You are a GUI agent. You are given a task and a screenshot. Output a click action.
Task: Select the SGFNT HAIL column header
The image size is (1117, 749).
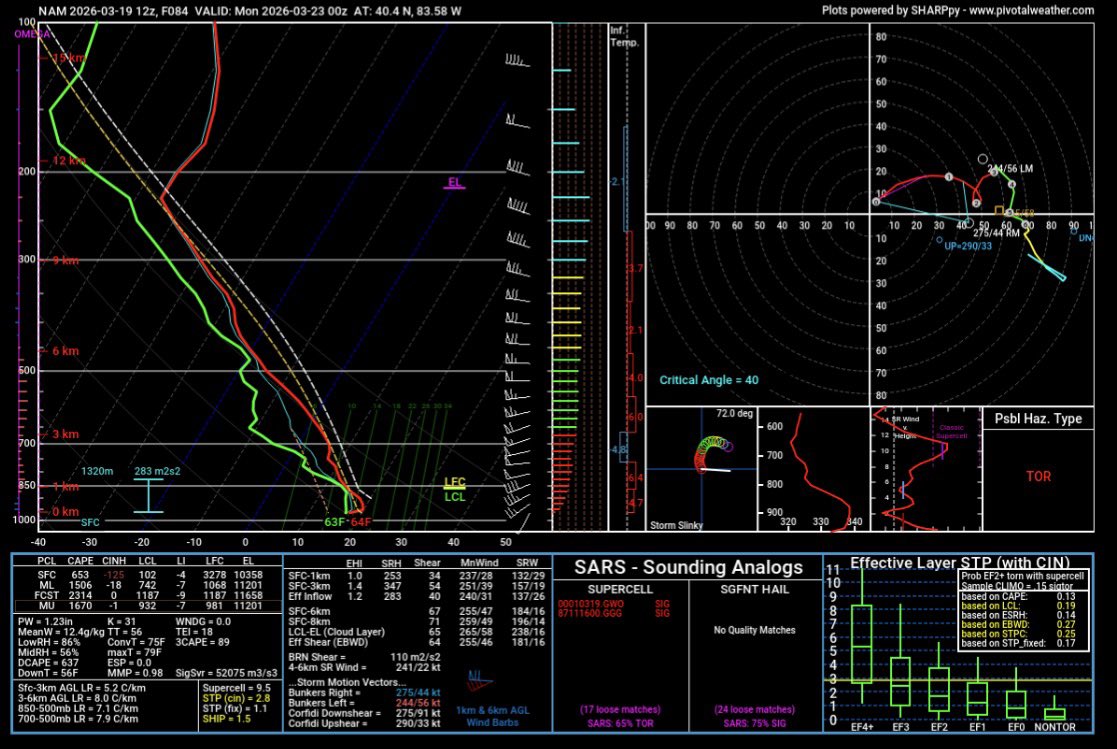point(754,589)
